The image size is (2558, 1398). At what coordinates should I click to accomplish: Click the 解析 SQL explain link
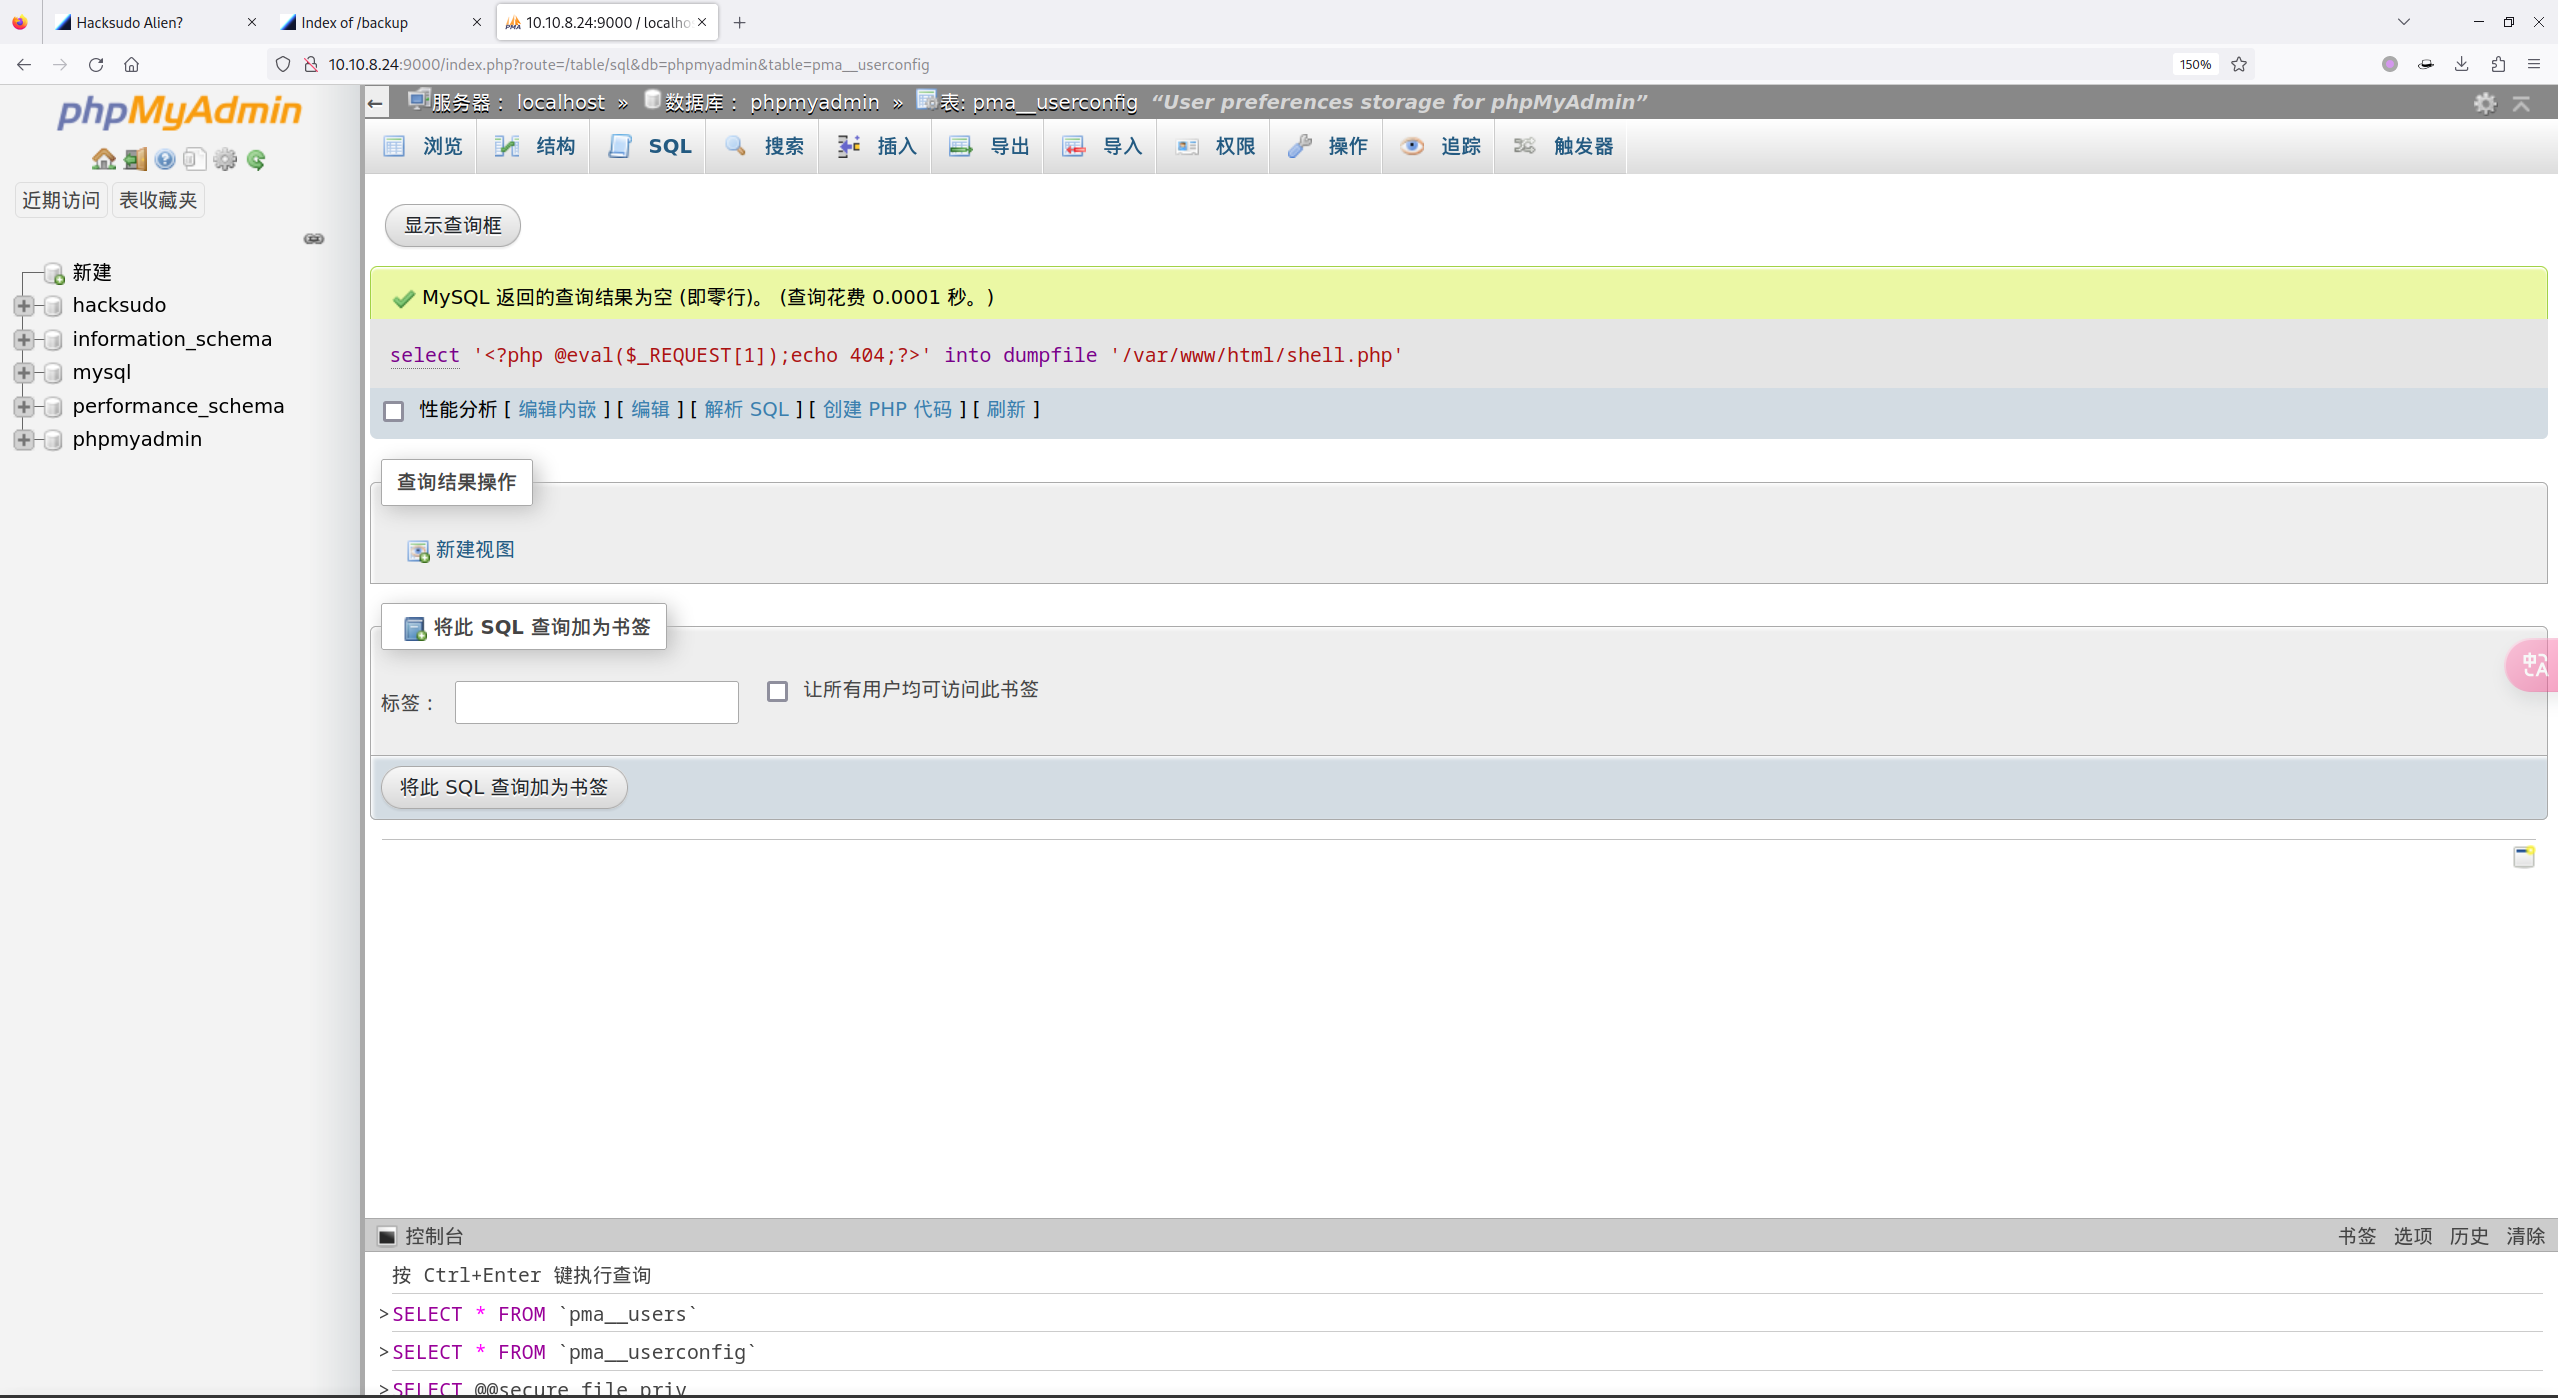tap(747, 409)
